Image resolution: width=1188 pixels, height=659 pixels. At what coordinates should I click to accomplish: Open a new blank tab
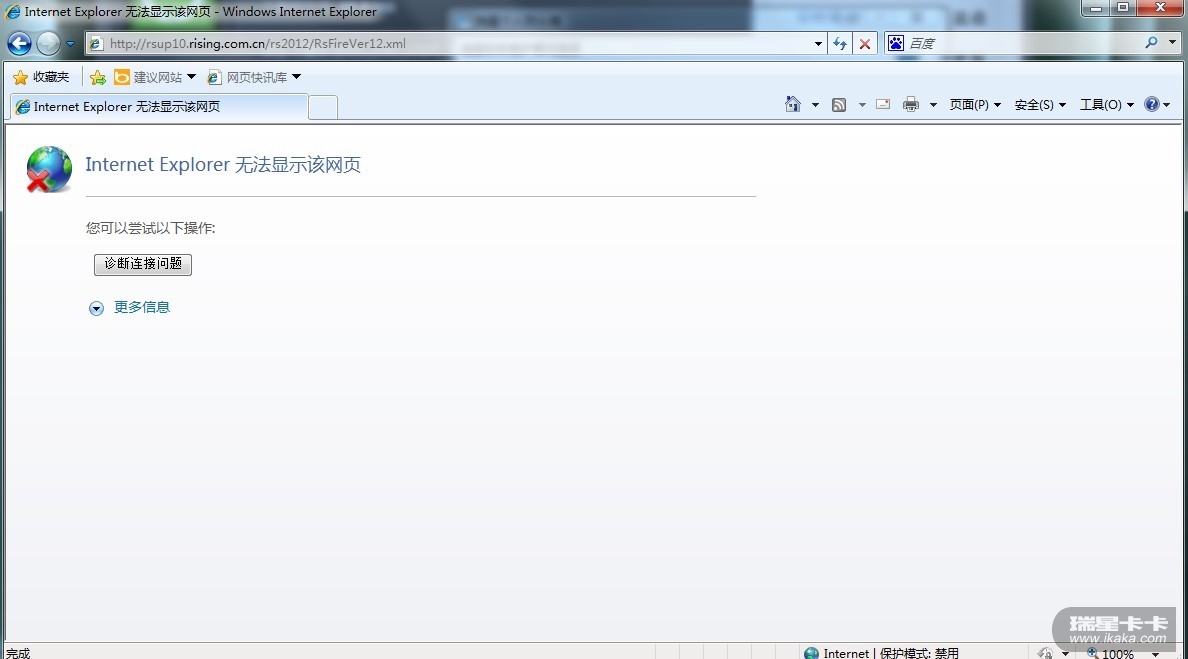coord(324,108)
